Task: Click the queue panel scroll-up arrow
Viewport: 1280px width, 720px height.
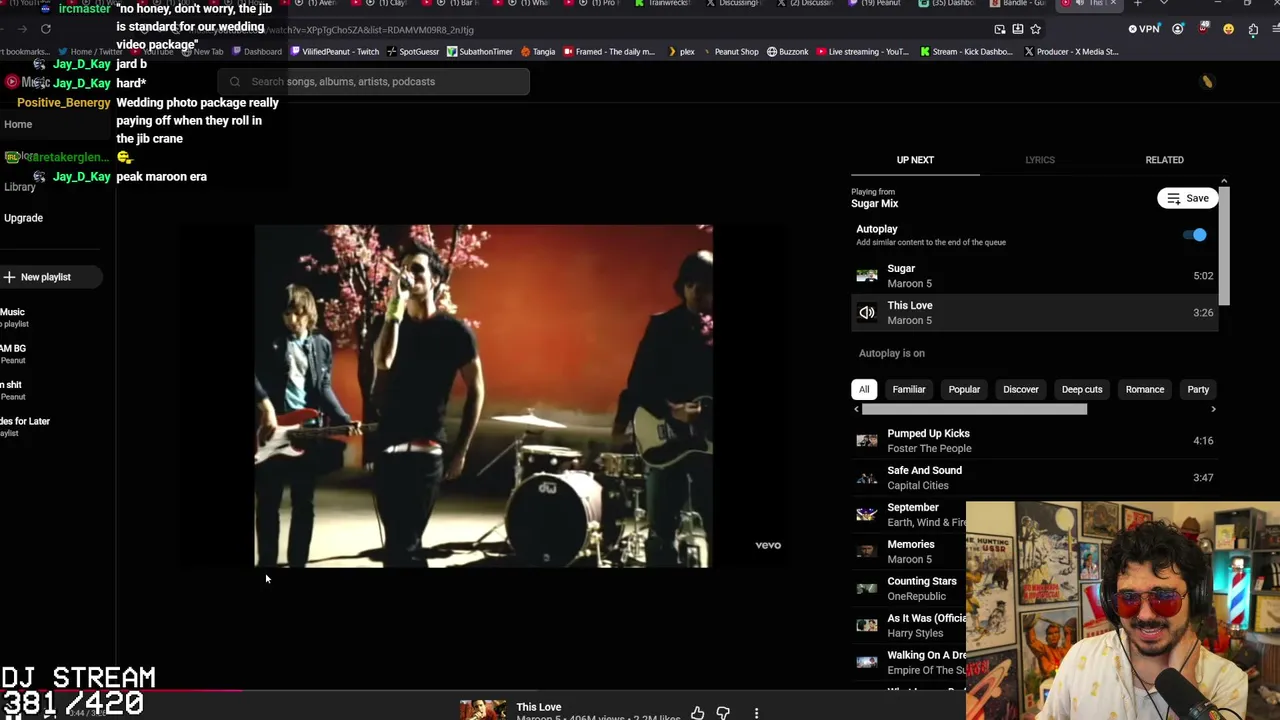Action: coord(1224,182)
